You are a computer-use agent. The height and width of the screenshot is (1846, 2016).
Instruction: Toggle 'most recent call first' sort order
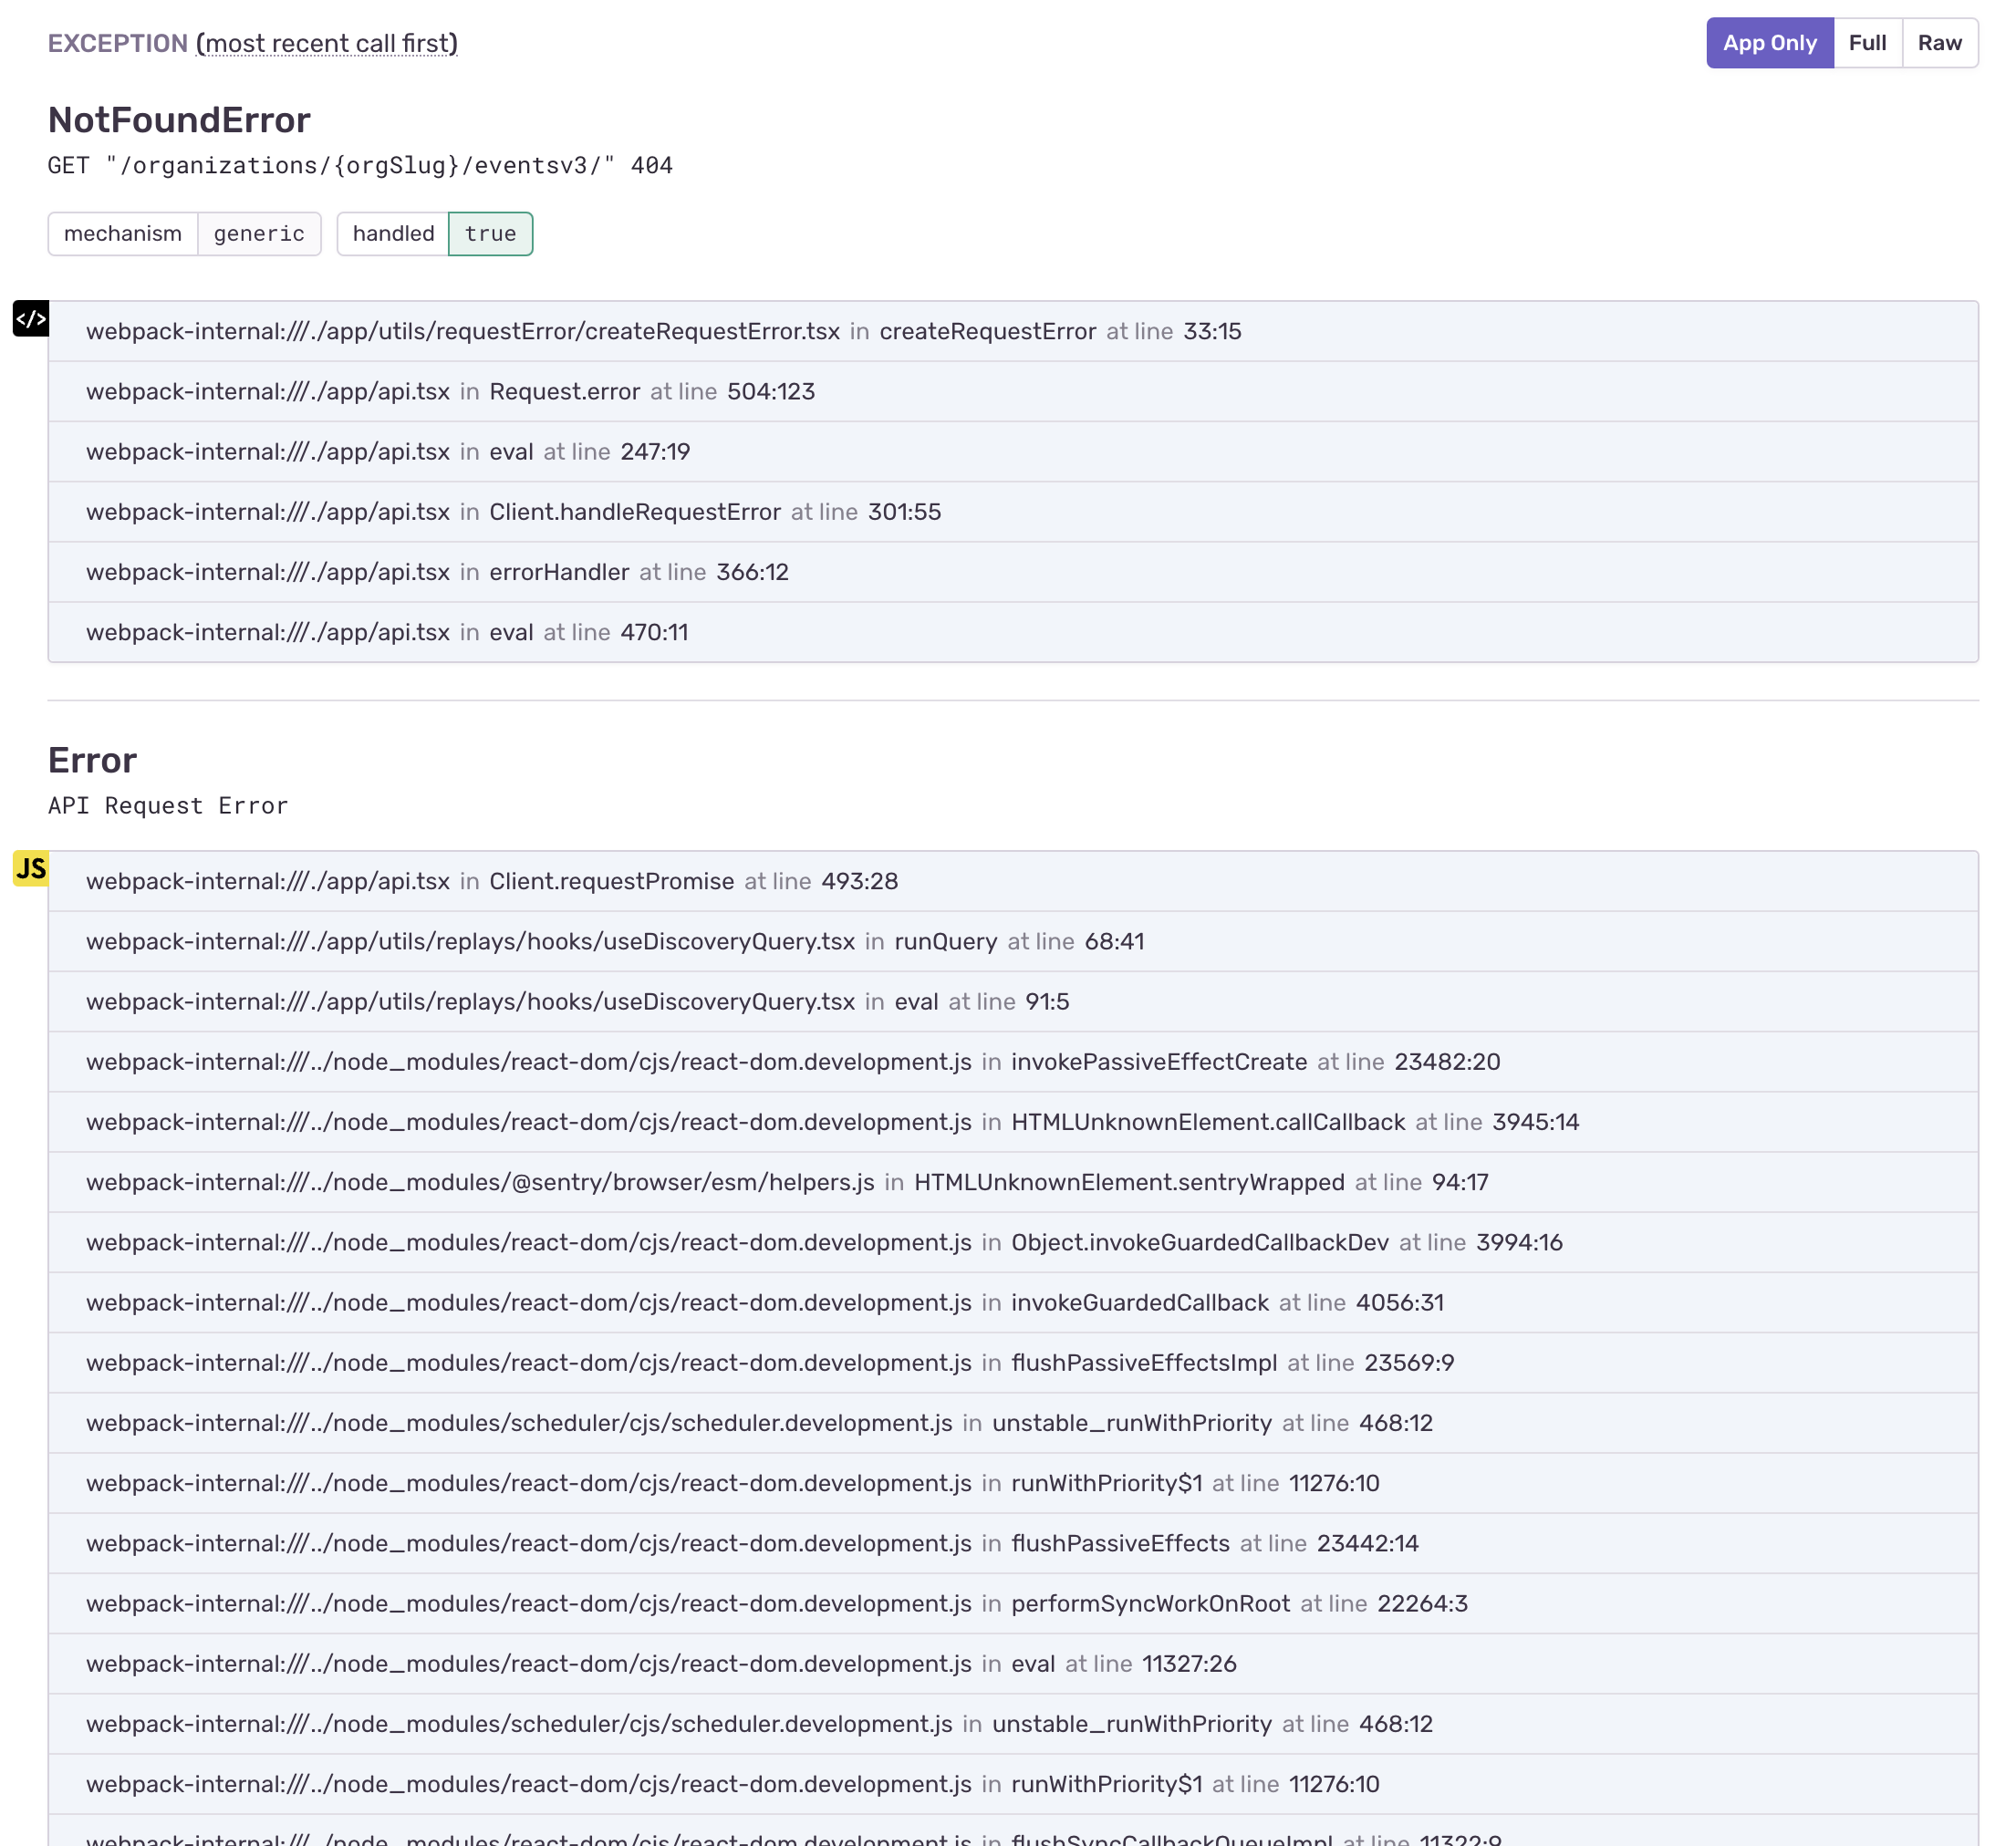coord(327,44)
